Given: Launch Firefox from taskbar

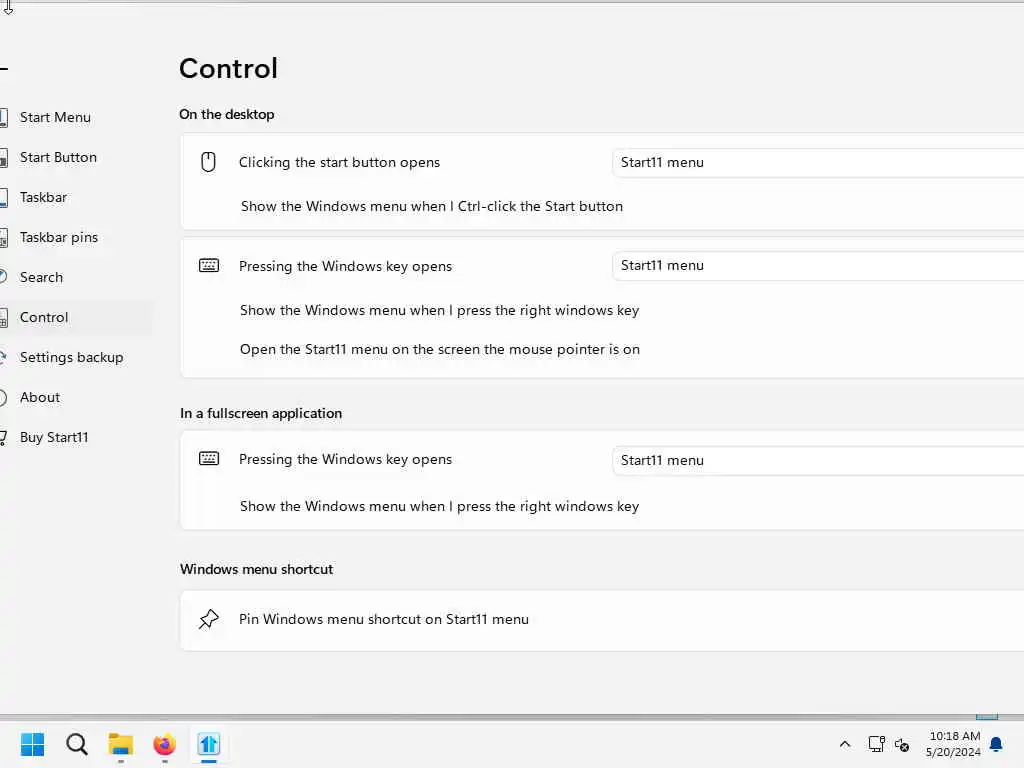Looking at the screenshot, I should [165, 744].
